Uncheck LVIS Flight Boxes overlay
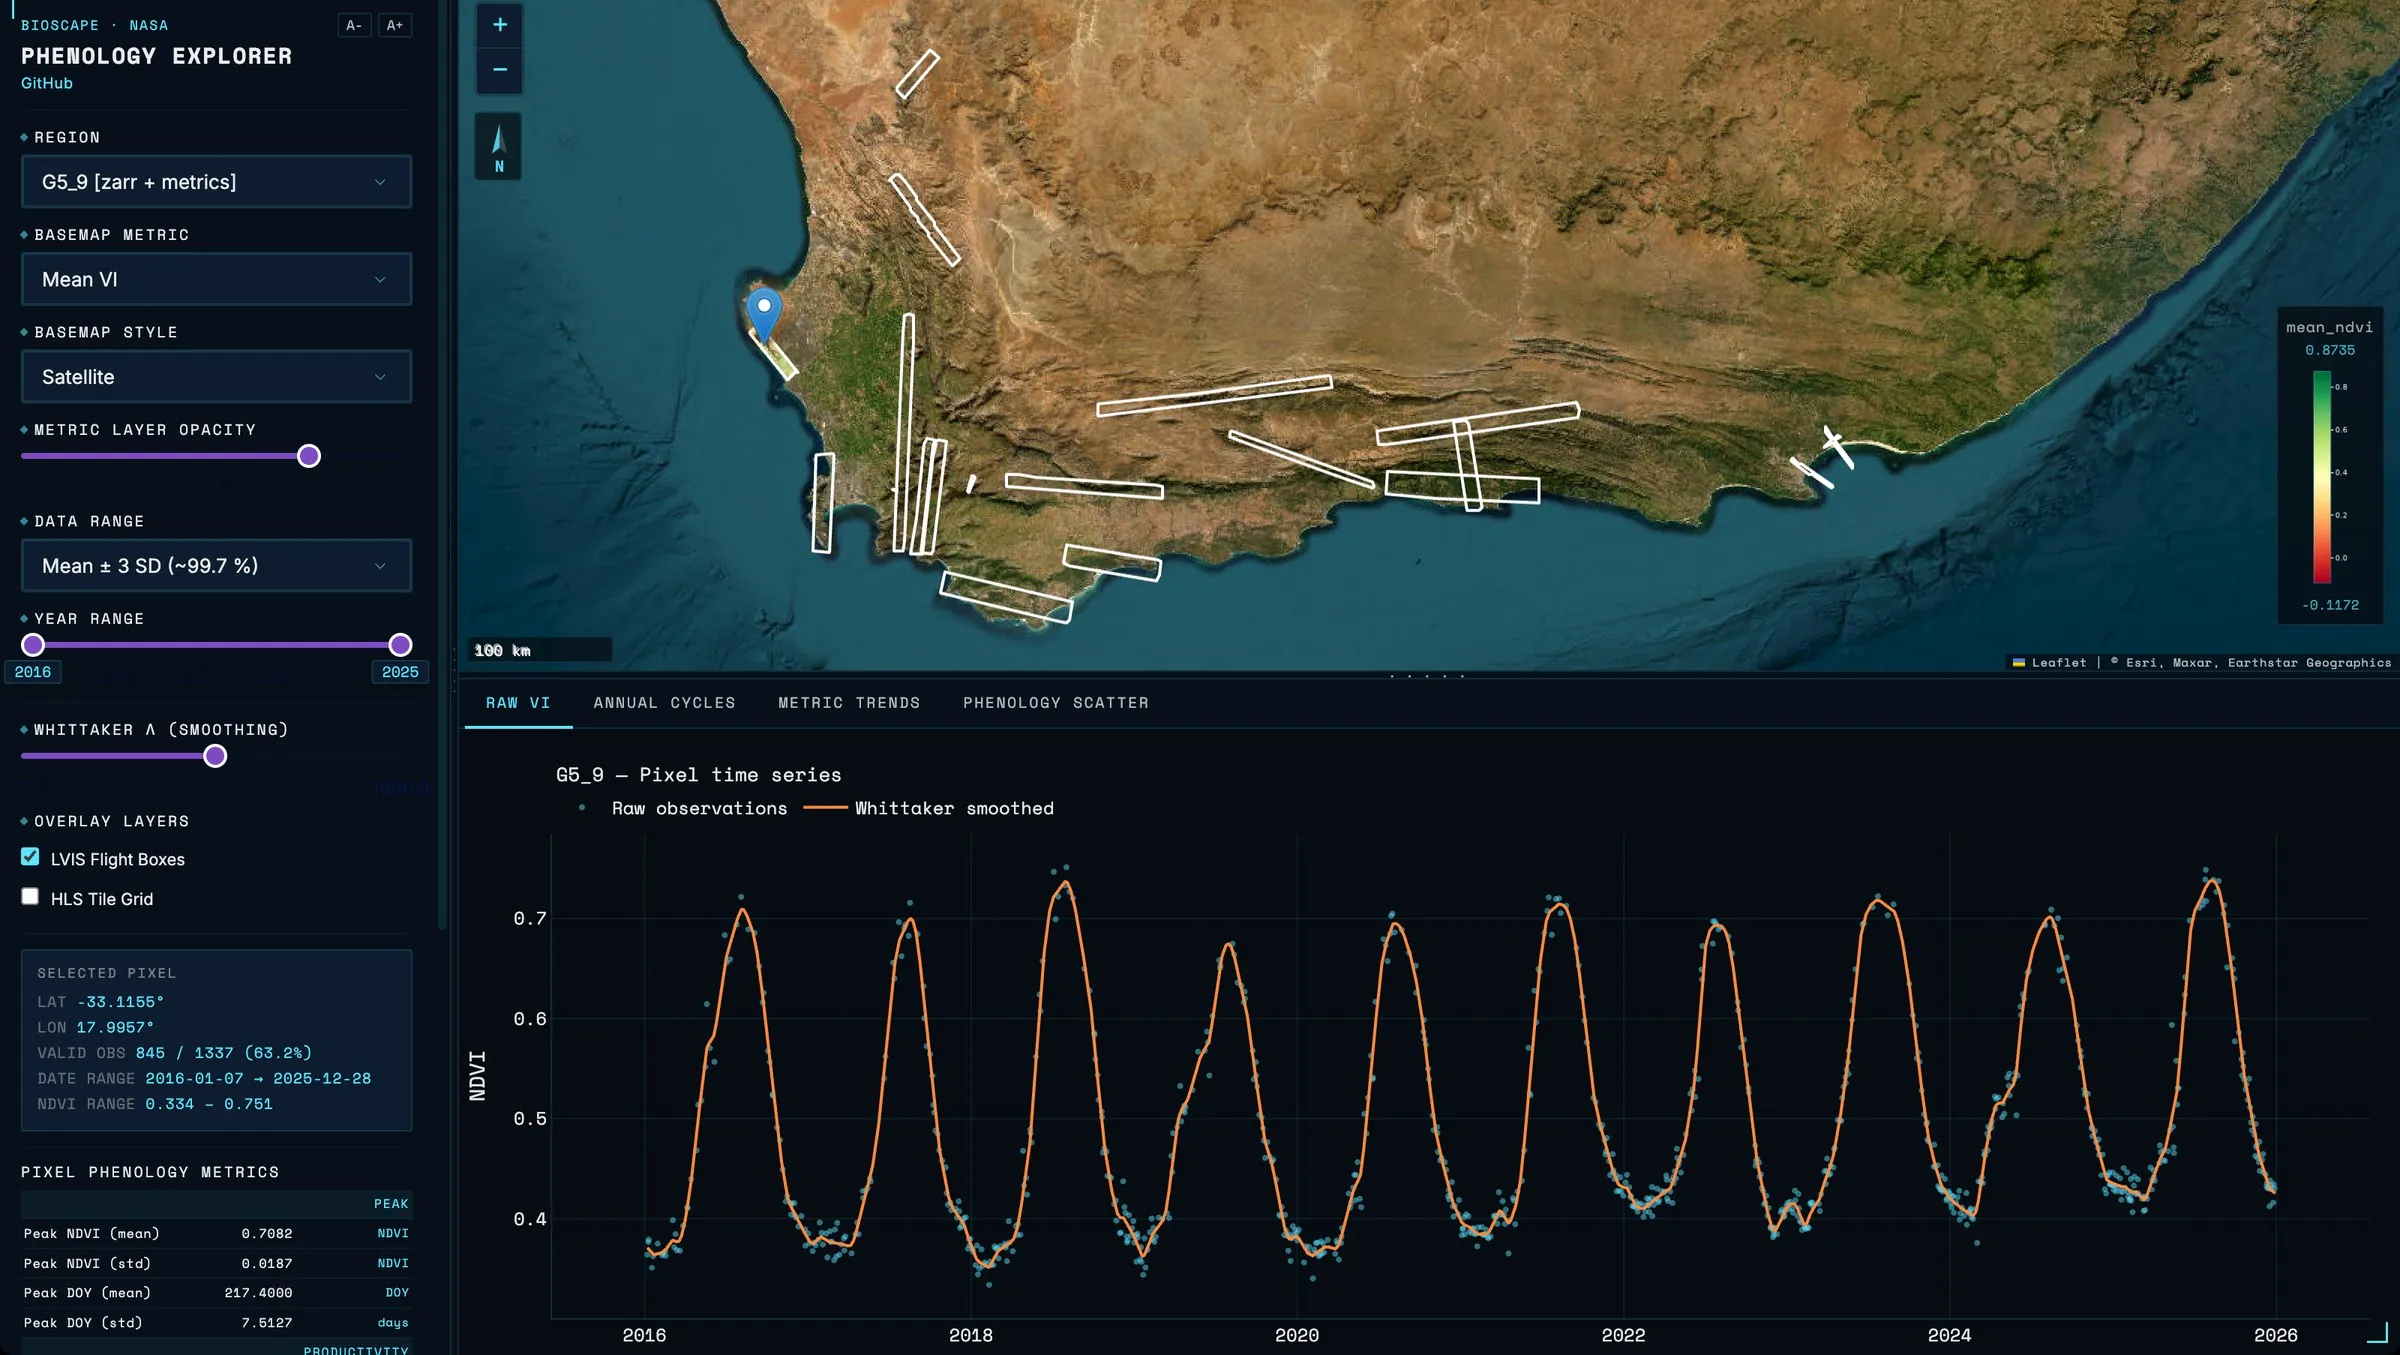The width and height of the screenshot is (2400, 1355). coord(30,857)
